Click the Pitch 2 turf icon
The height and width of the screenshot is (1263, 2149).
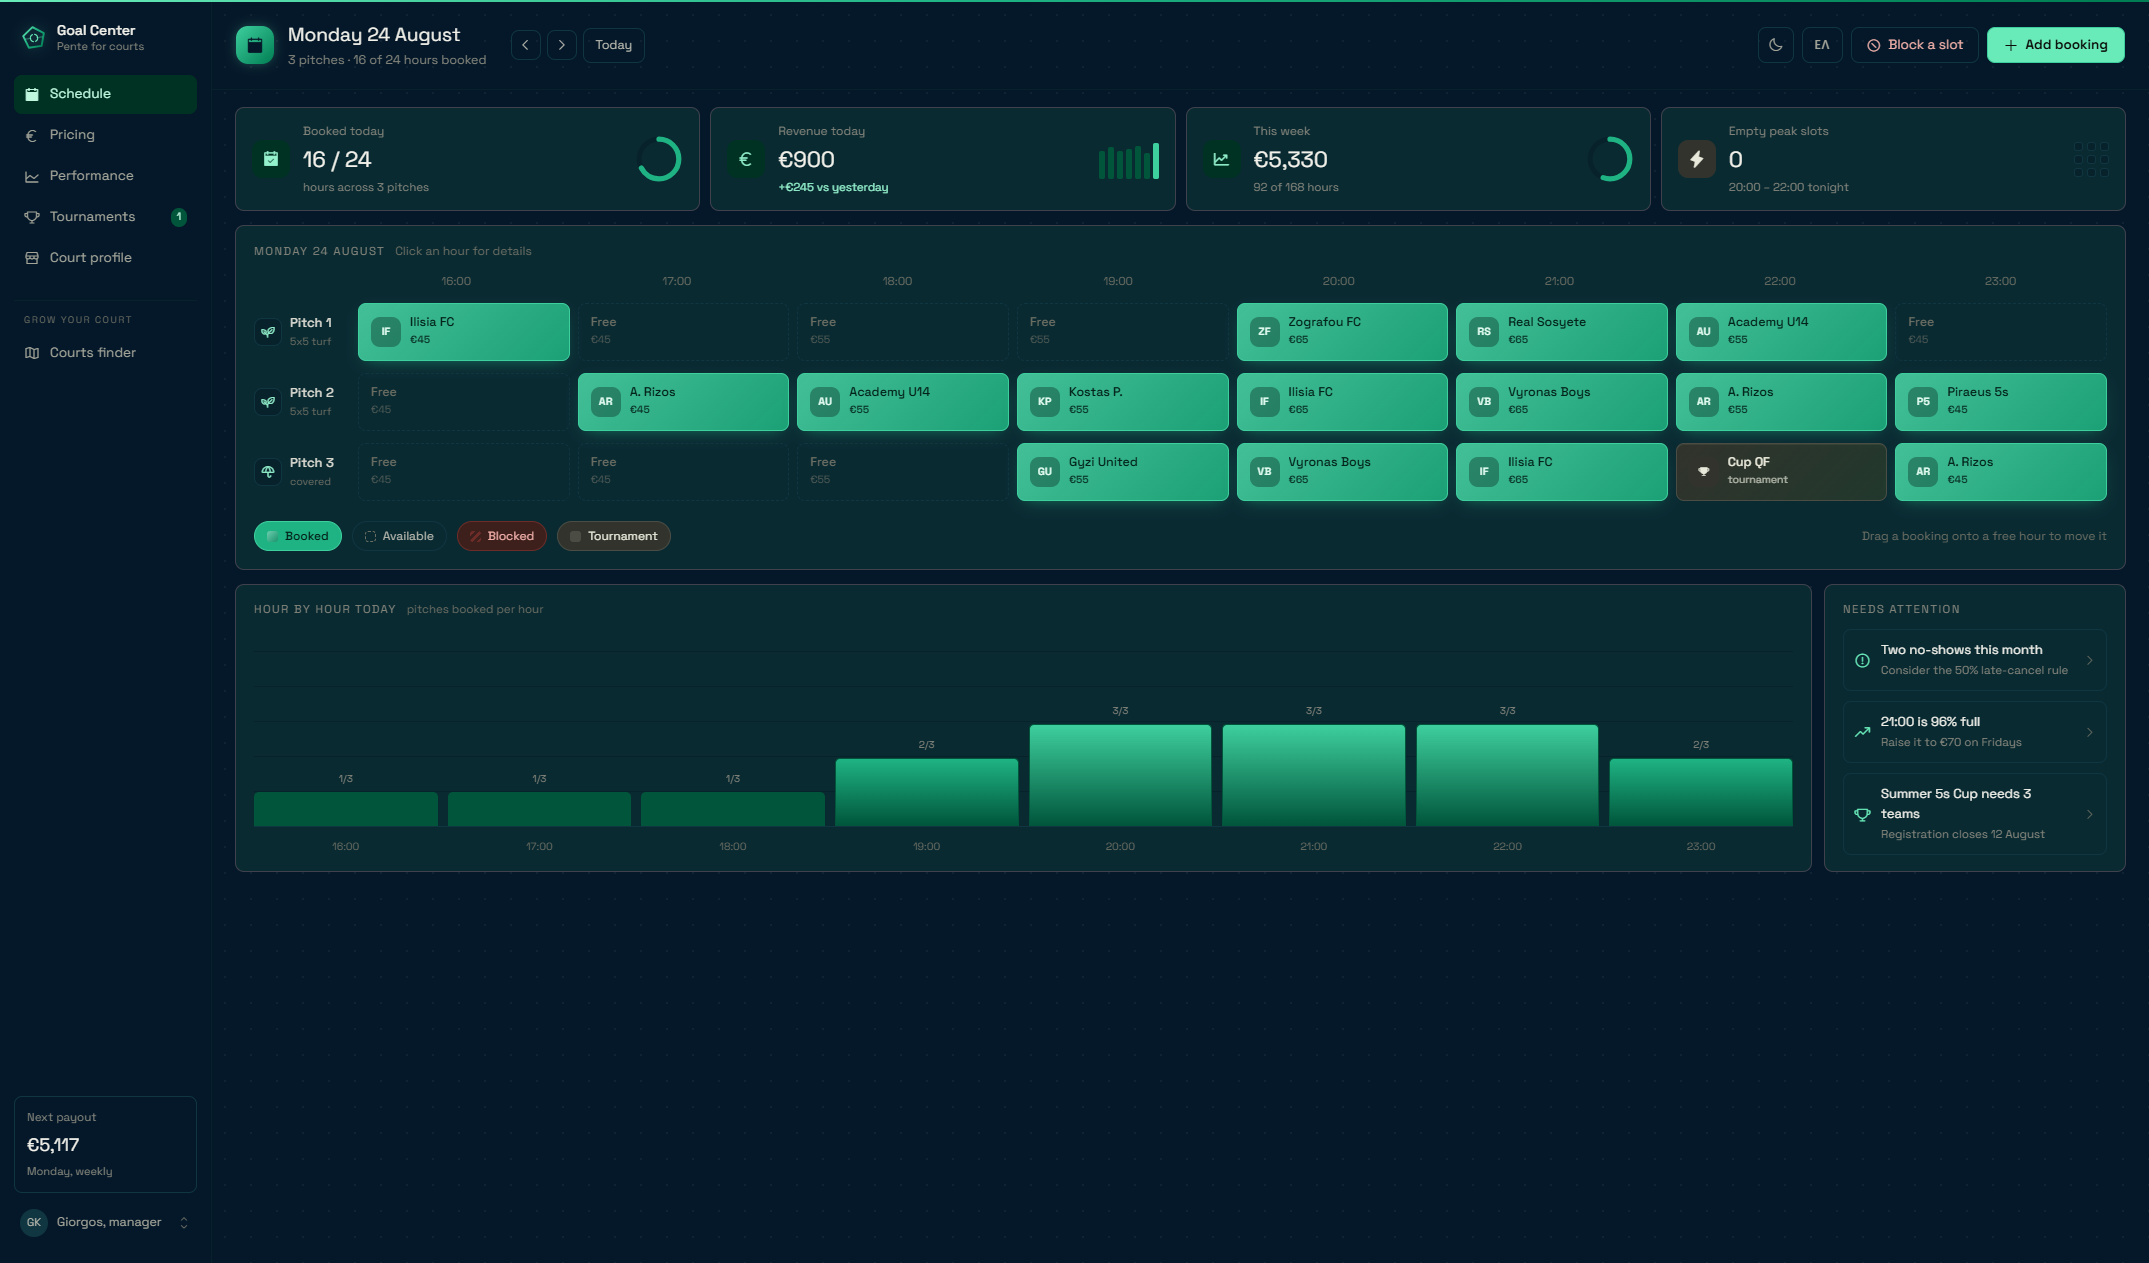(268, 402)
